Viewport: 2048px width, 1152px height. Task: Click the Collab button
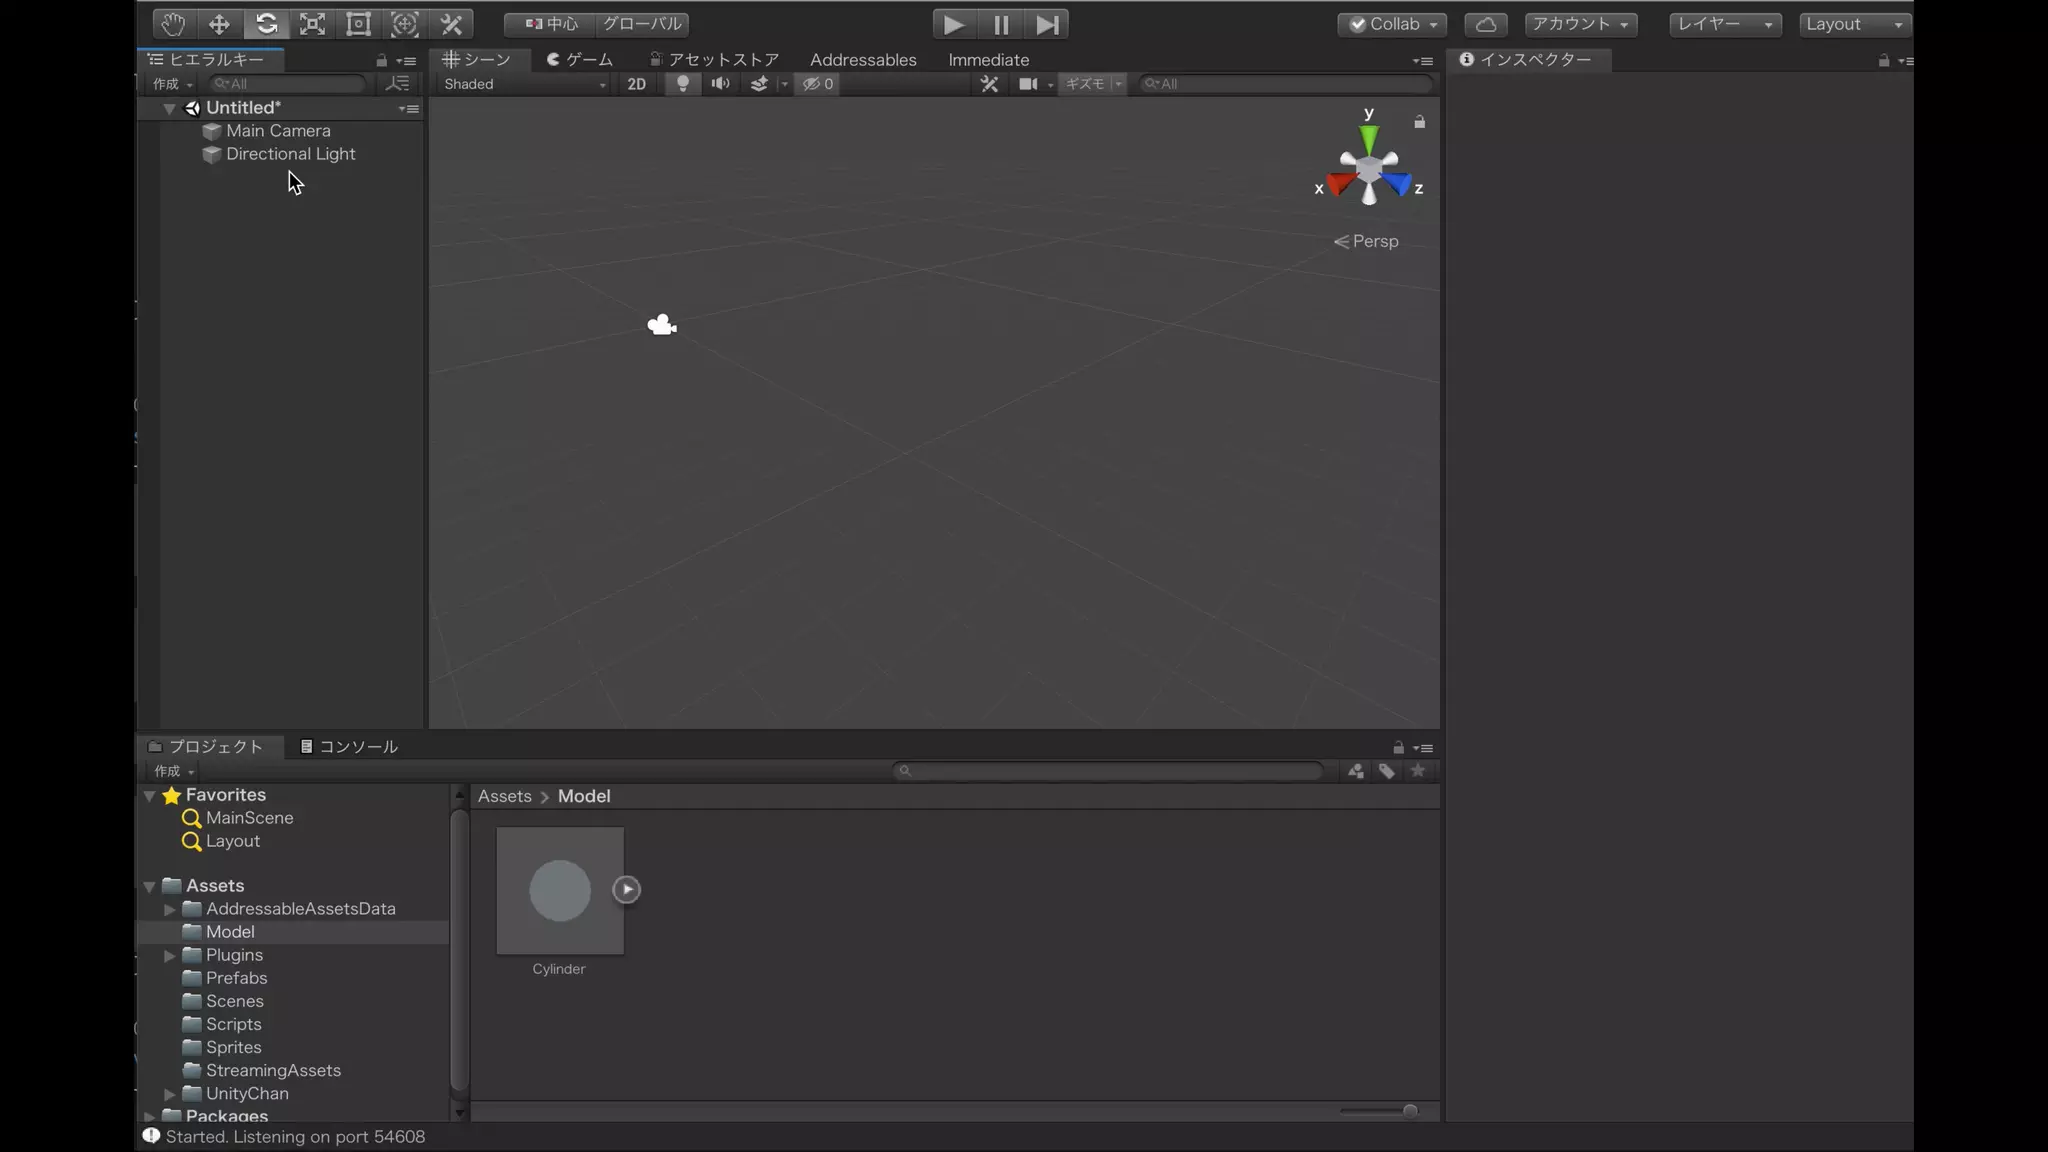tap(1392, 24)
